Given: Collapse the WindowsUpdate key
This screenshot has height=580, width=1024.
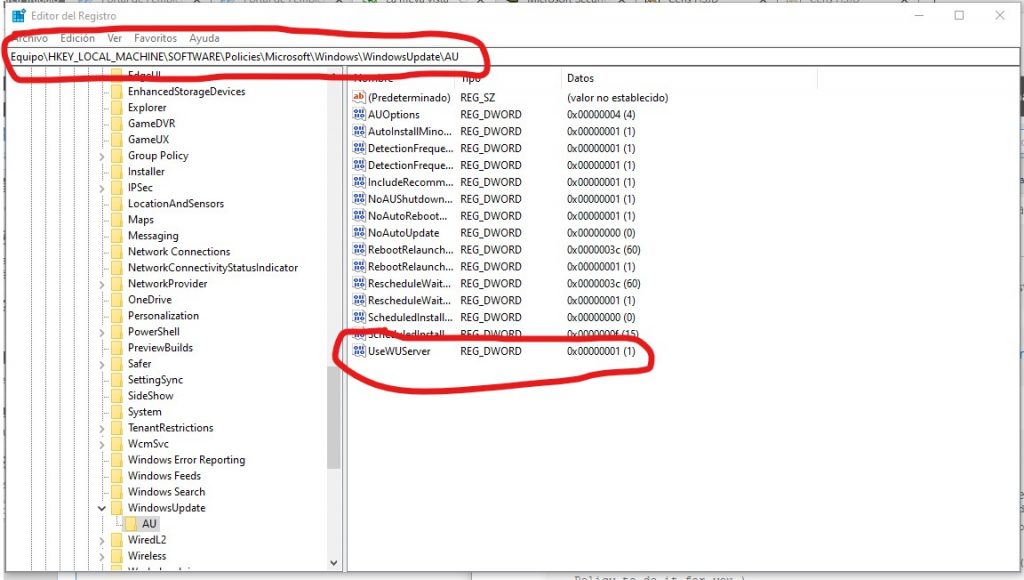Looking at the screenshot, I should (102, 508).
